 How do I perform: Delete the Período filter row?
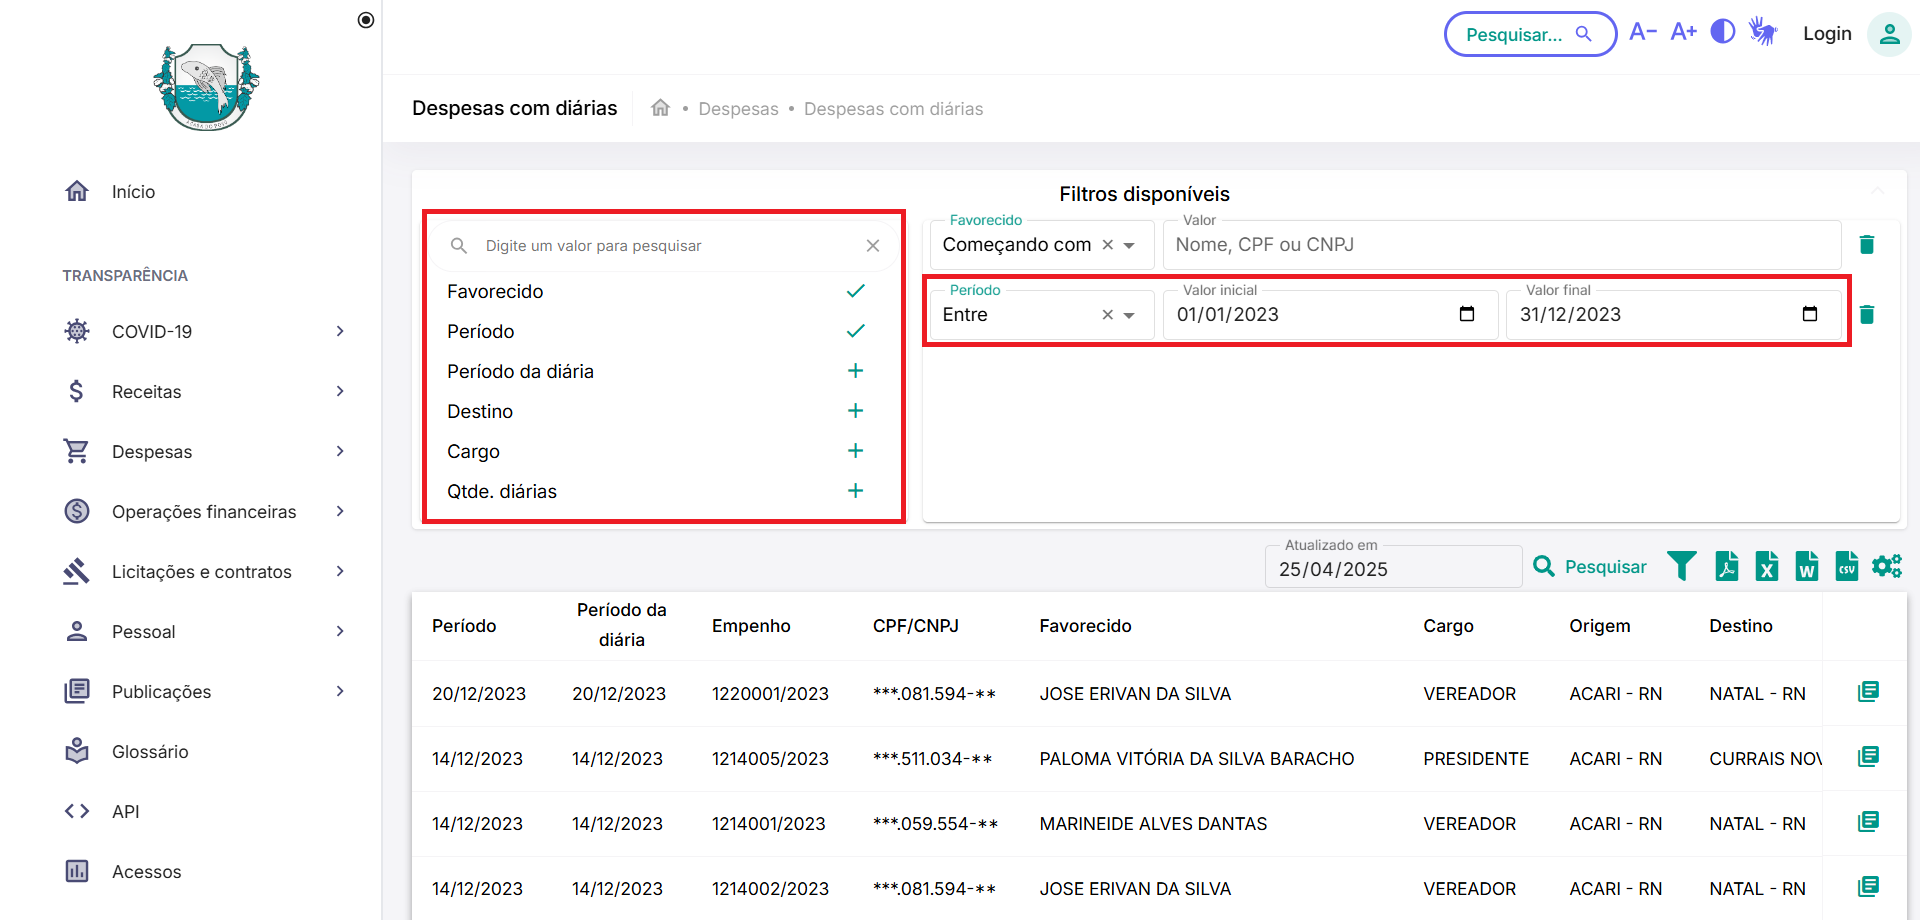(1867, 315)
